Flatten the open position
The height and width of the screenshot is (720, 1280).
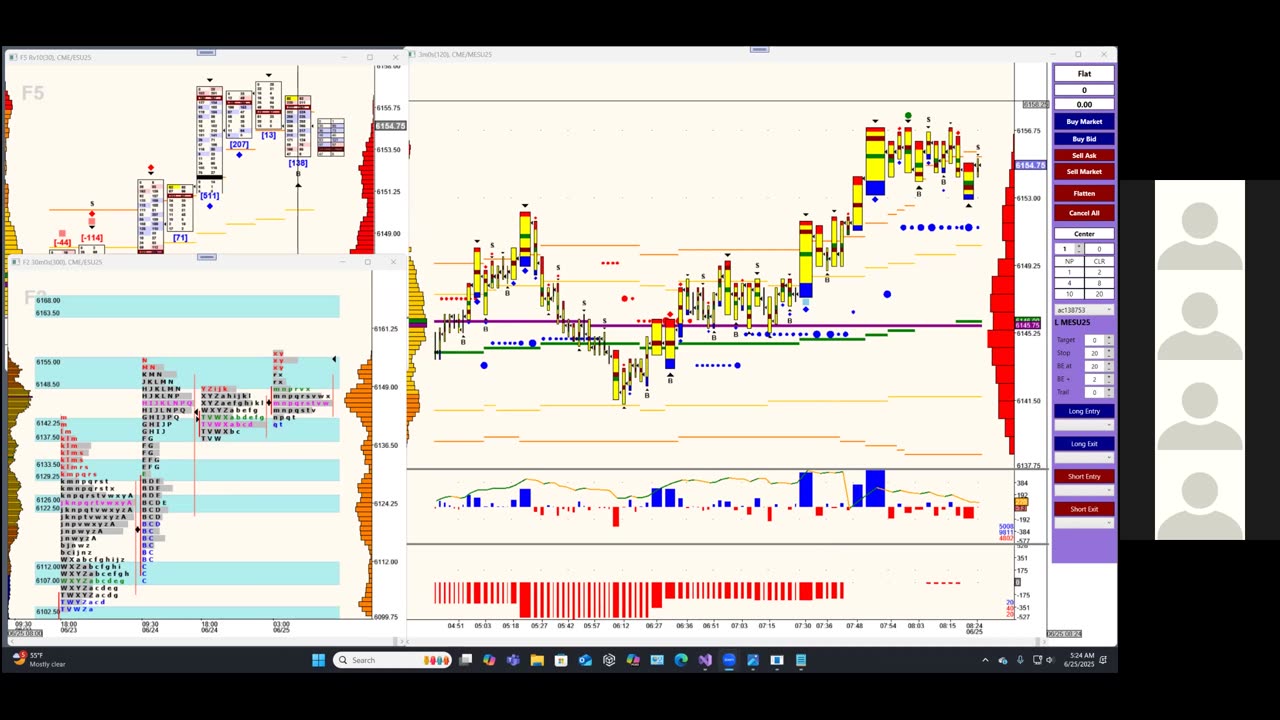pyautogui.click(x=1084, y=193)
